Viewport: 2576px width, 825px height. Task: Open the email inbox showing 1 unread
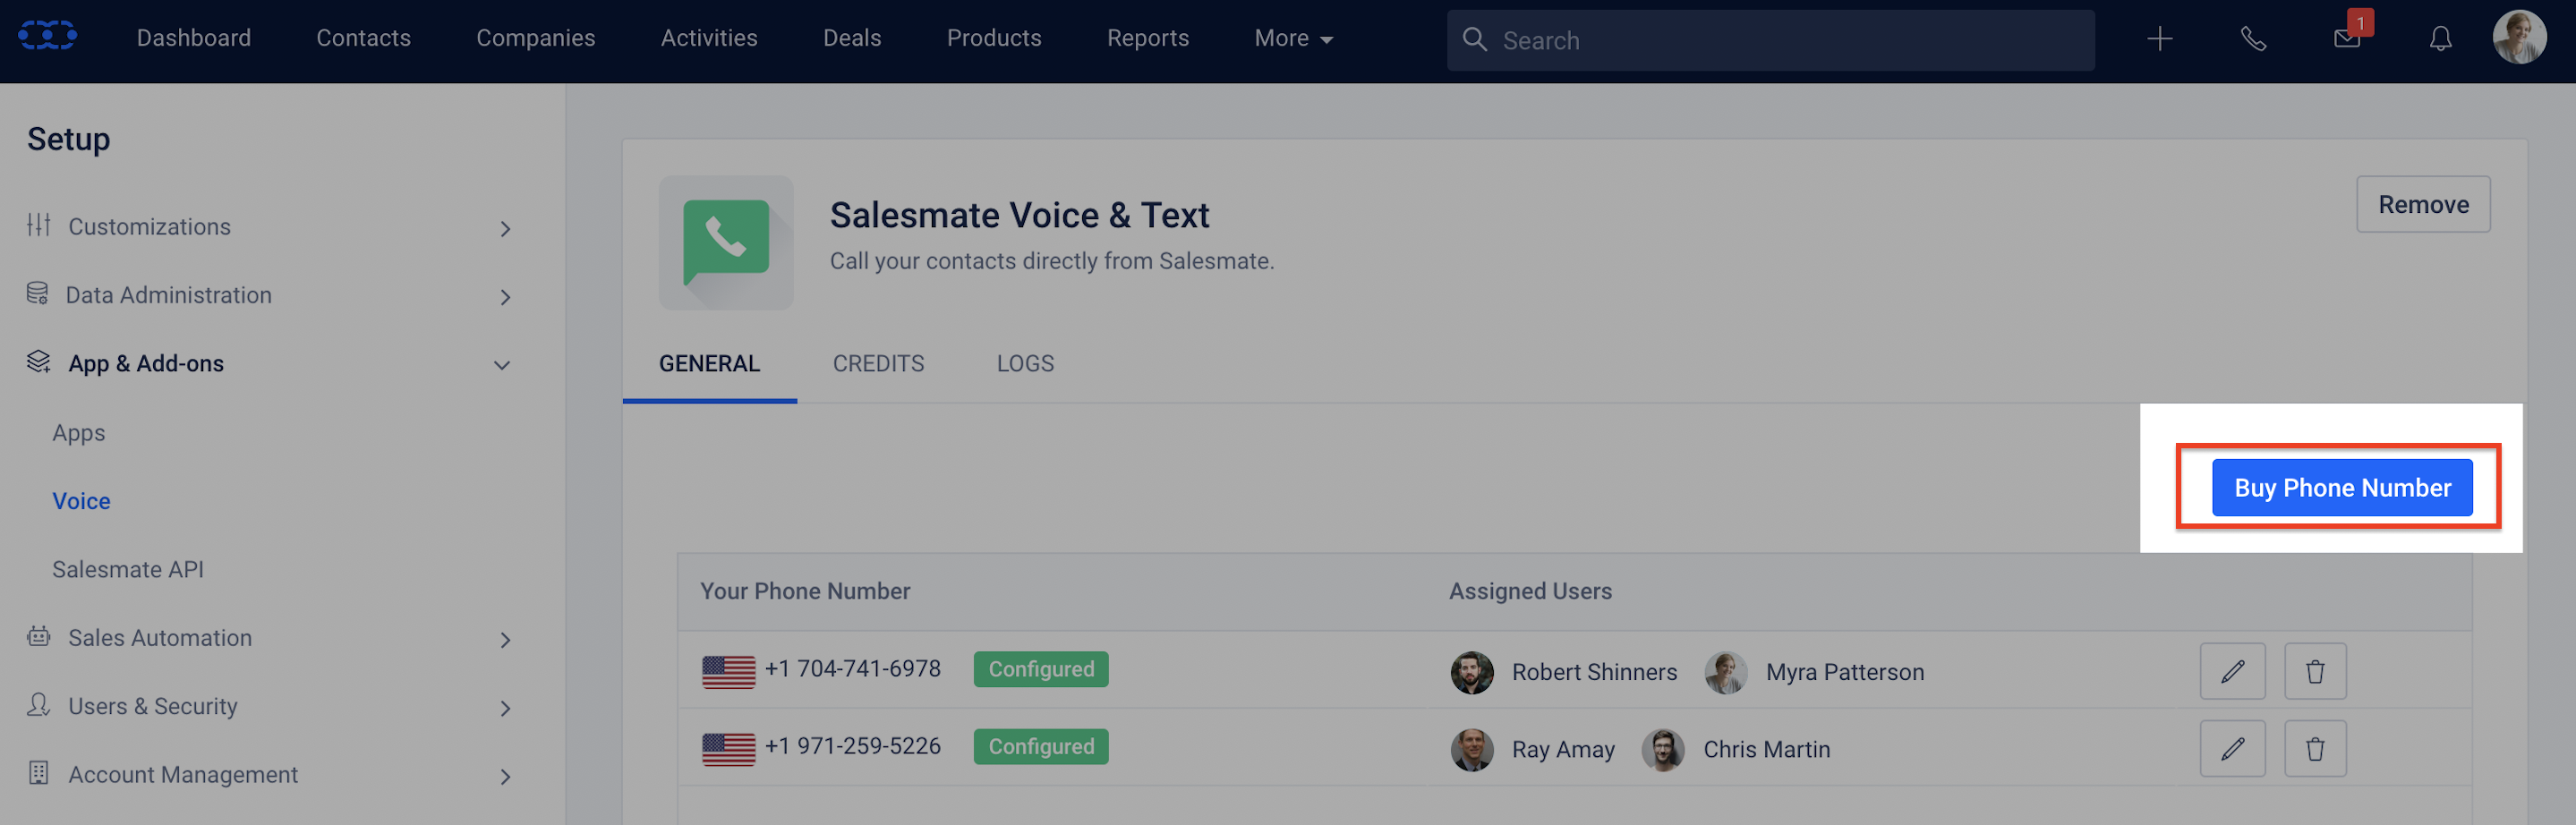(2347, 39)
